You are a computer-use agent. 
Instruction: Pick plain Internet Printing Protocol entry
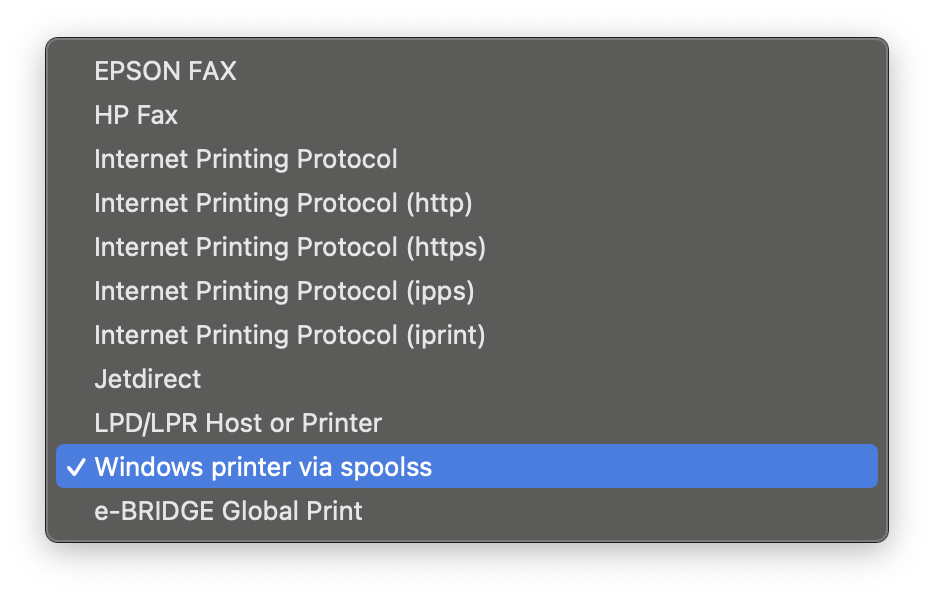pos(246,159)
